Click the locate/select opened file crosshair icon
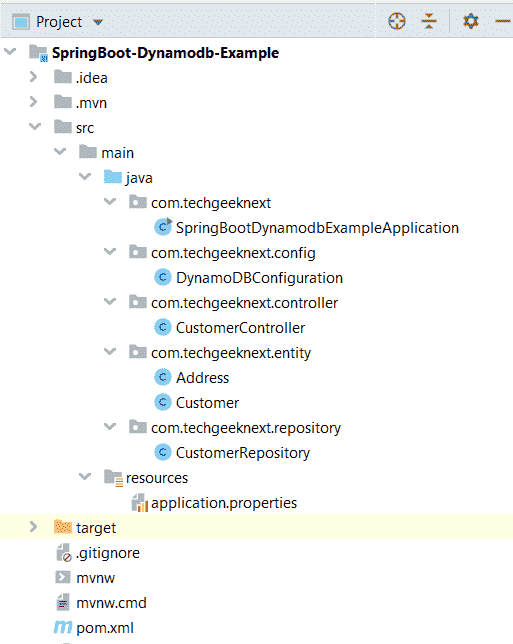513x644 pixels. click(397, 21)
